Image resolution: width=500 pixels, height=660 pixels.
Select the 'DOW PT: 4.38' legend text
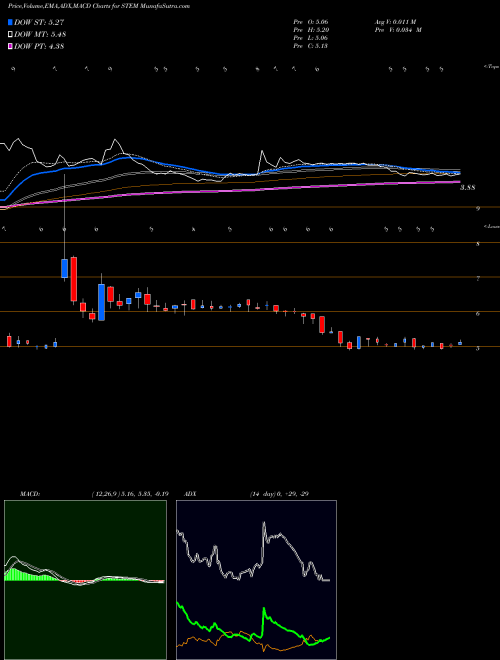click(x=39, y=46)
